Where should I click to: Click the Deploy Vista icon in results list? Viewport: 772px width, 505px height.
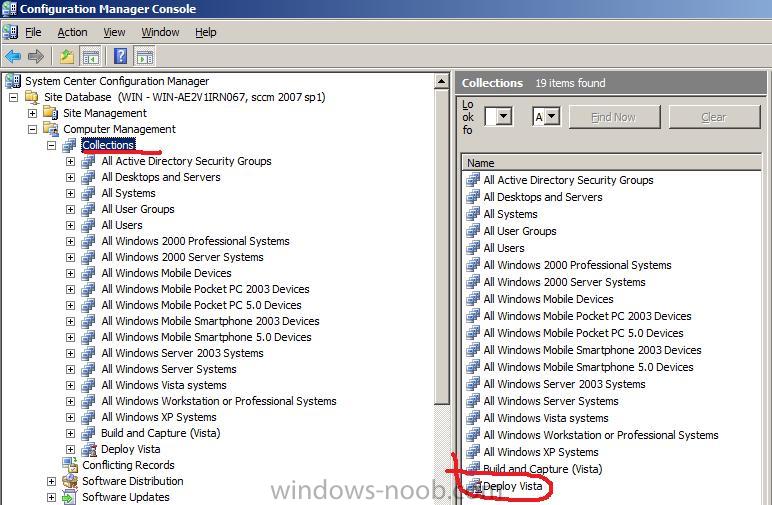pos(474,486)
